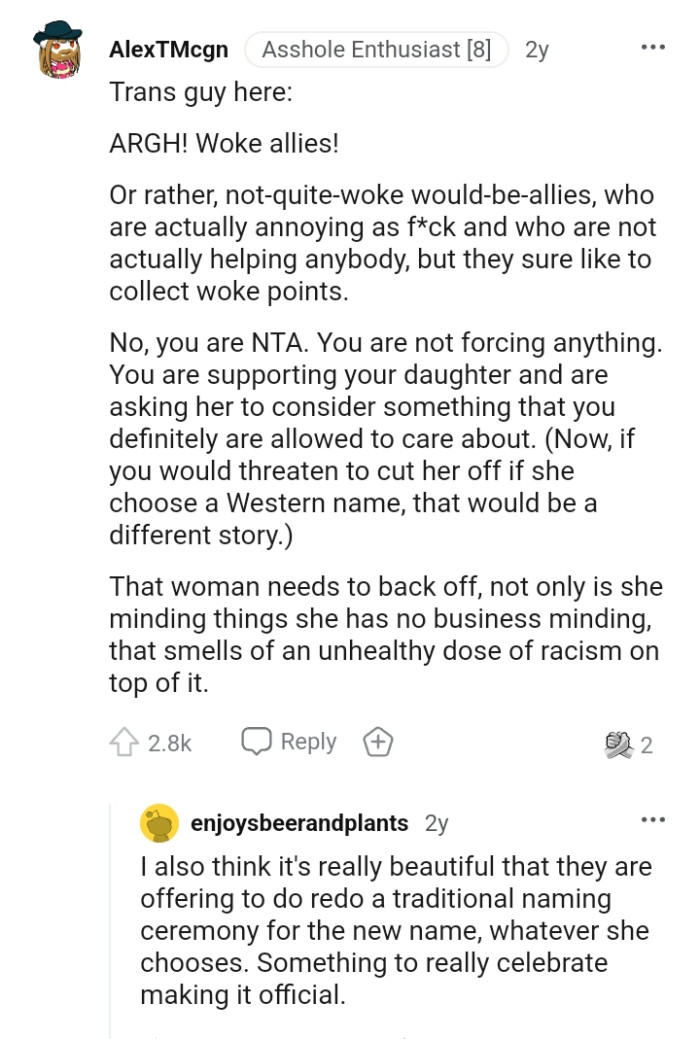Image resolution: width=700 pixels, height=1039 pixels.
Task: Click the plus icon to give an award
Action: [x=378, y=742]
